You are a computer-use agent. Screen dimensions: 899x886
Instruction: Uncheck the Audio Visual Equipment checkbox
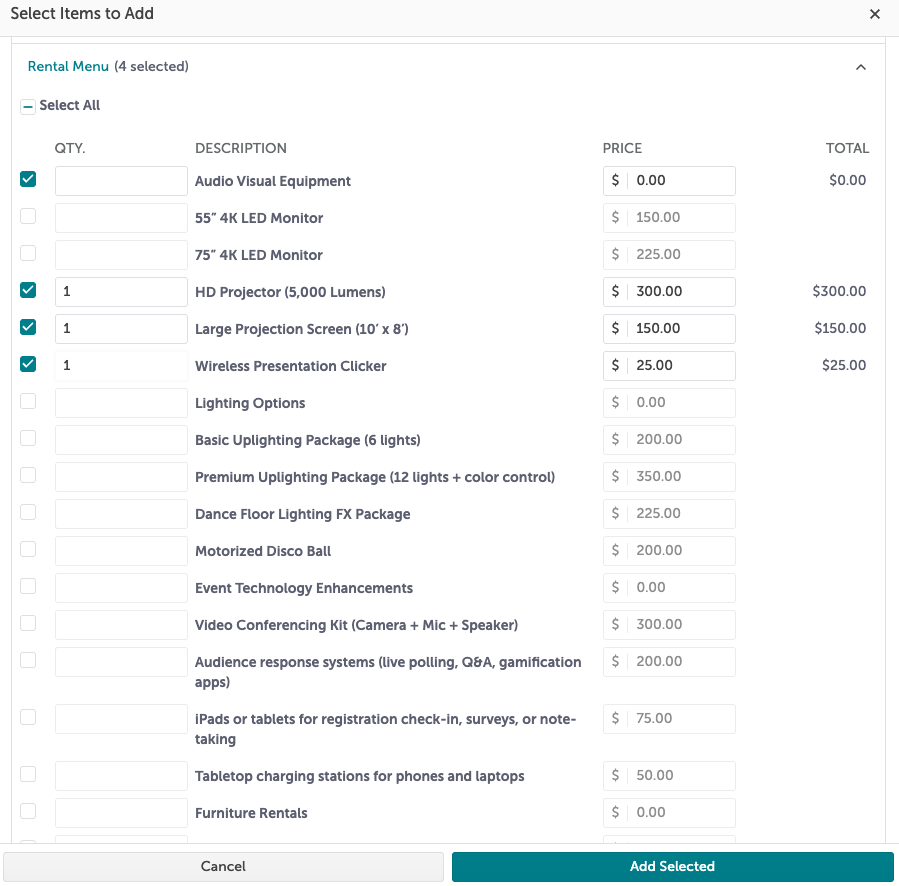pyautogui.click(x=28, y=179)
